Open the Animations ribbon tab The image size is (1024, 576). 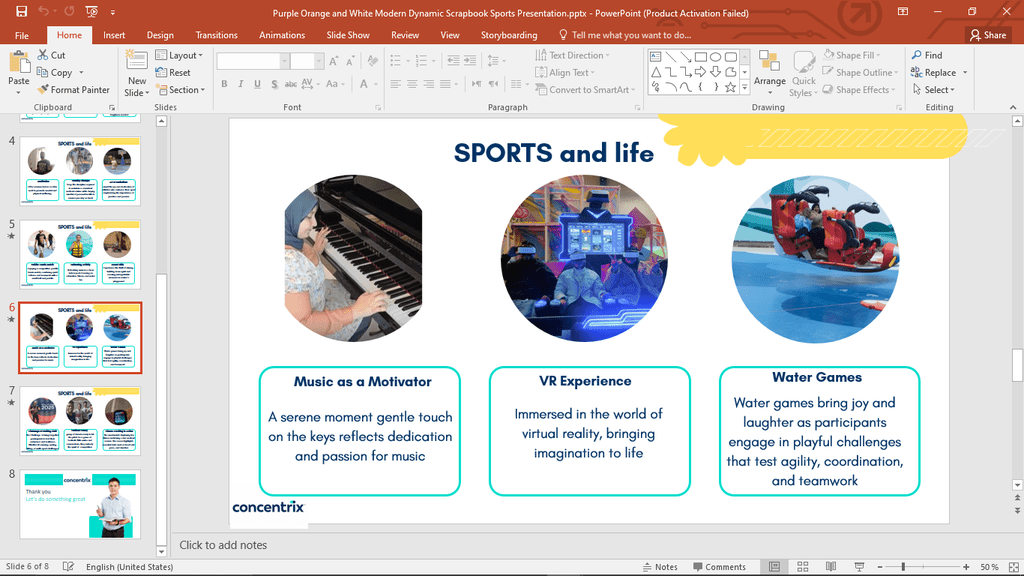tap(282, 35)
